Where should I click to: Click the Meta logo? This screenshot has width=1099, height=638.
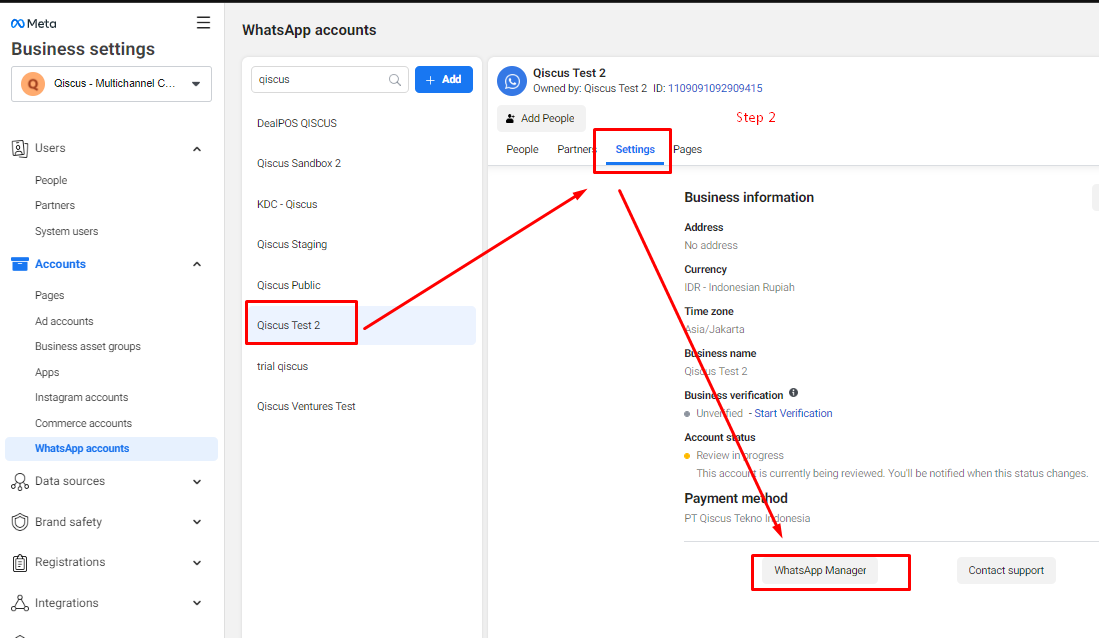tap(32, 24)
